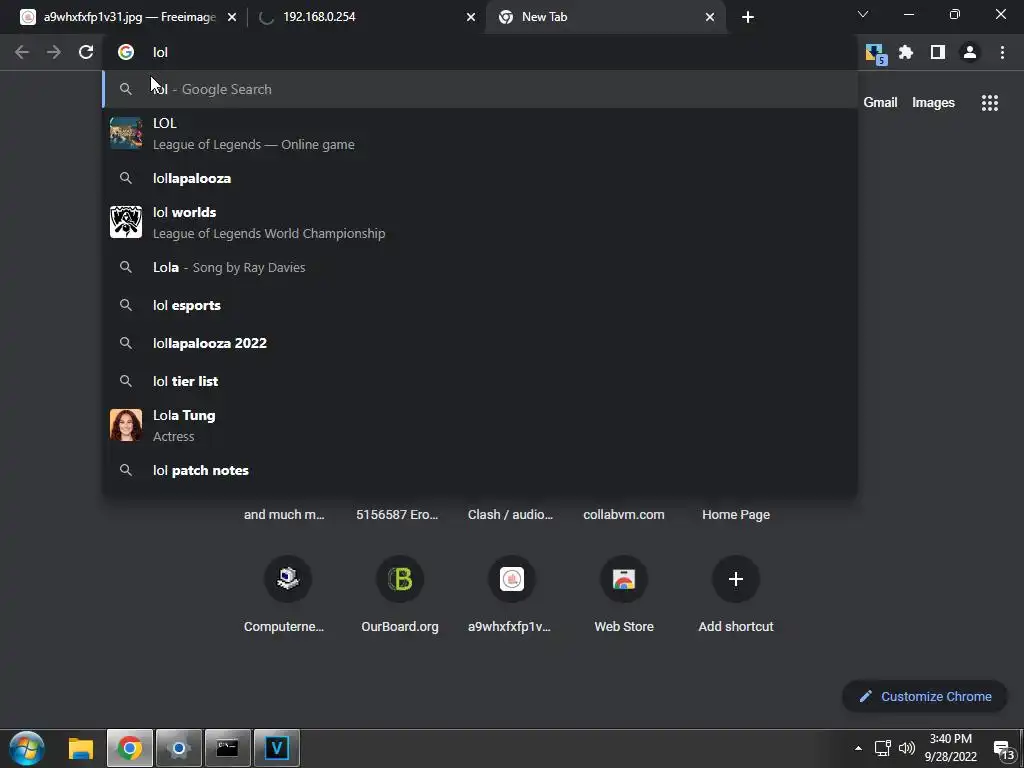Choose the lol tier list suggestion
This screenshot has width=1024, height=768.
pos(480,381)
